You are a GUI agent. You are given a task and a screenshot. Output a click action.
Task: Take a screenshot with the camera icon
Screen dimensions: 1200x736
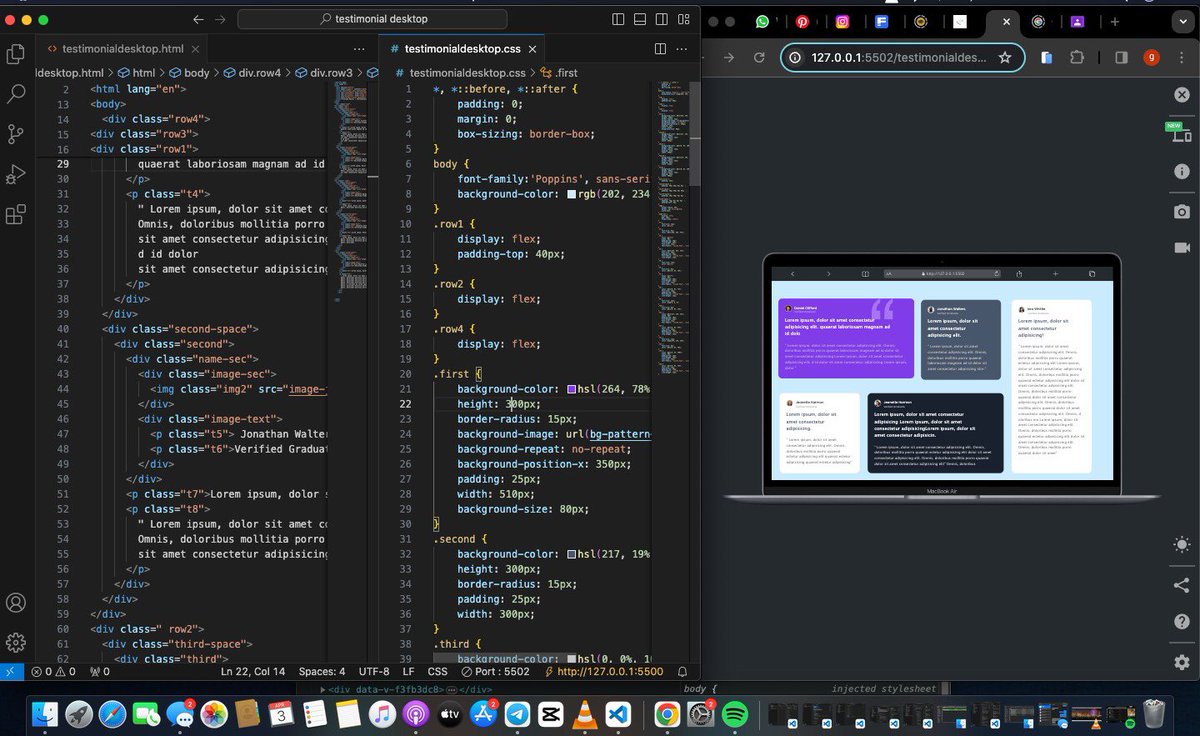(x=1181, y=211)
